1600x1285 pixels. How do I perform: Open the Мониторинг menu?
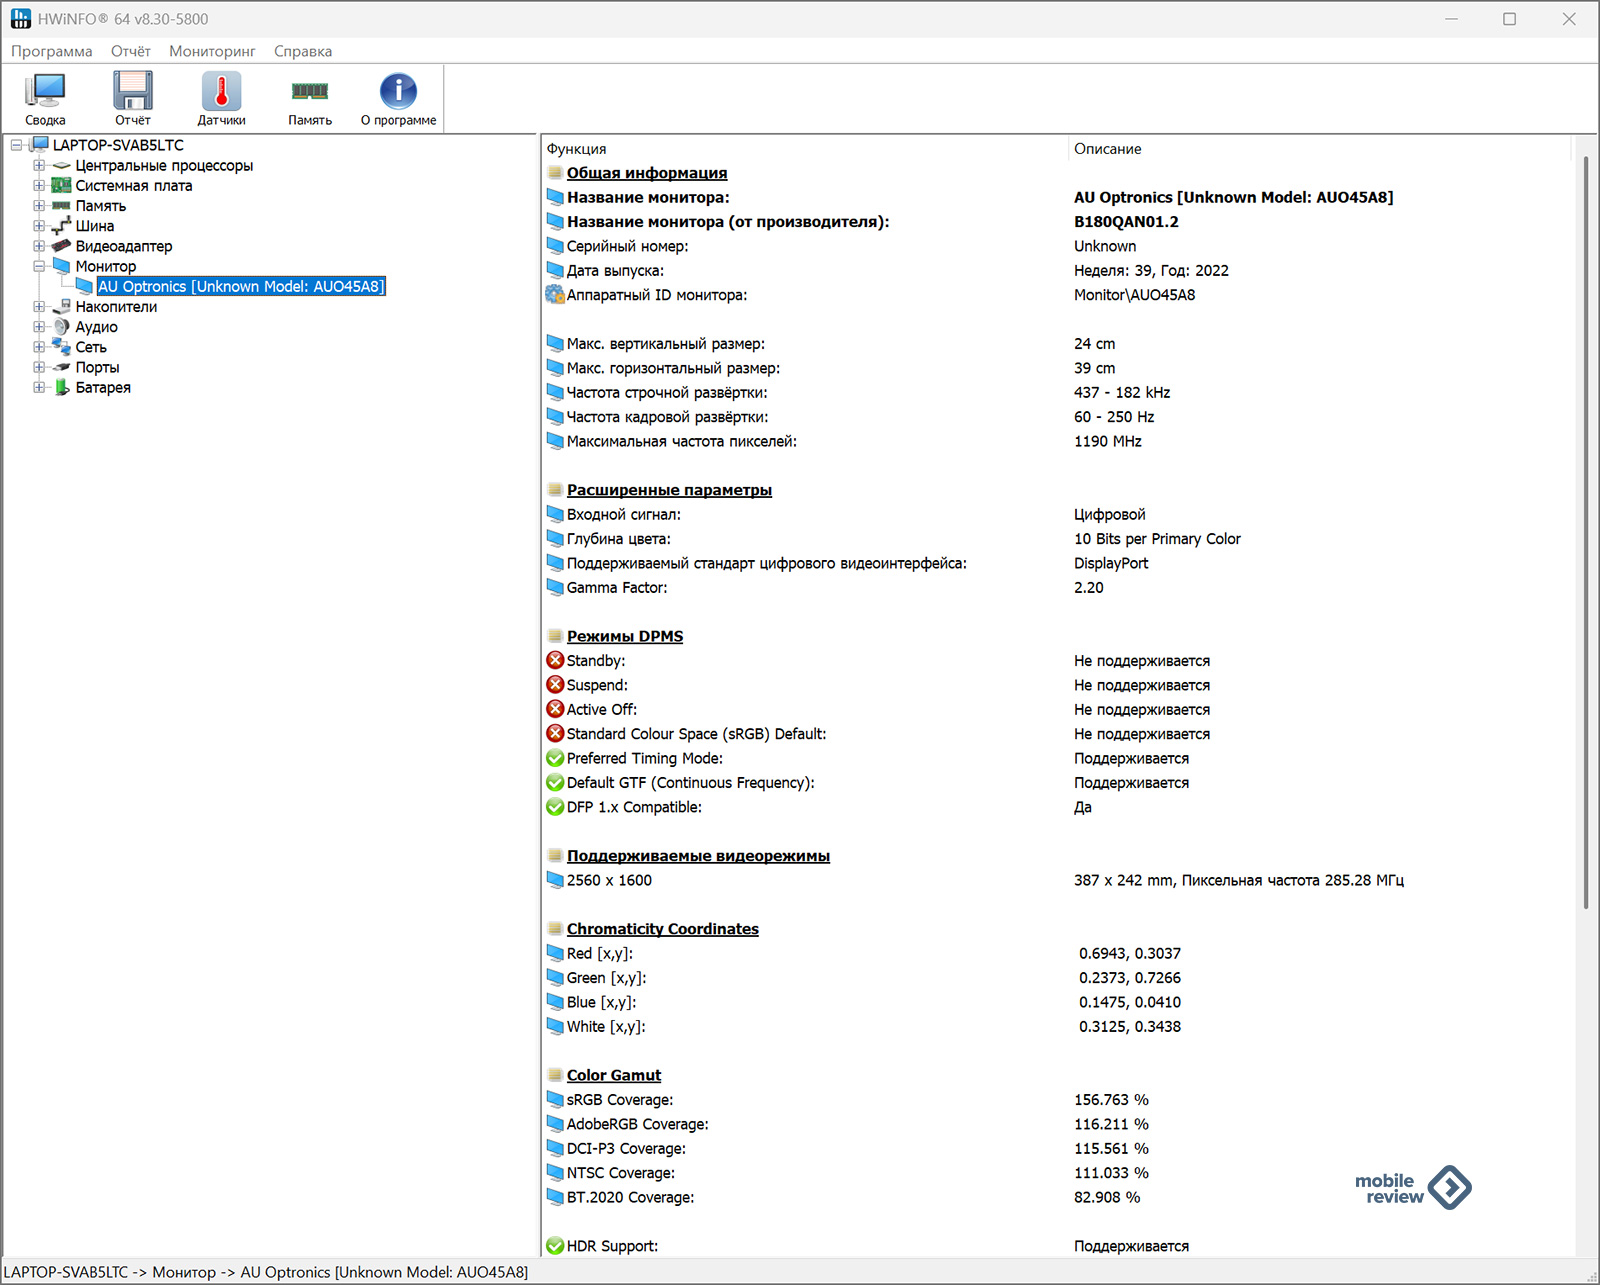tap(212, 51)
